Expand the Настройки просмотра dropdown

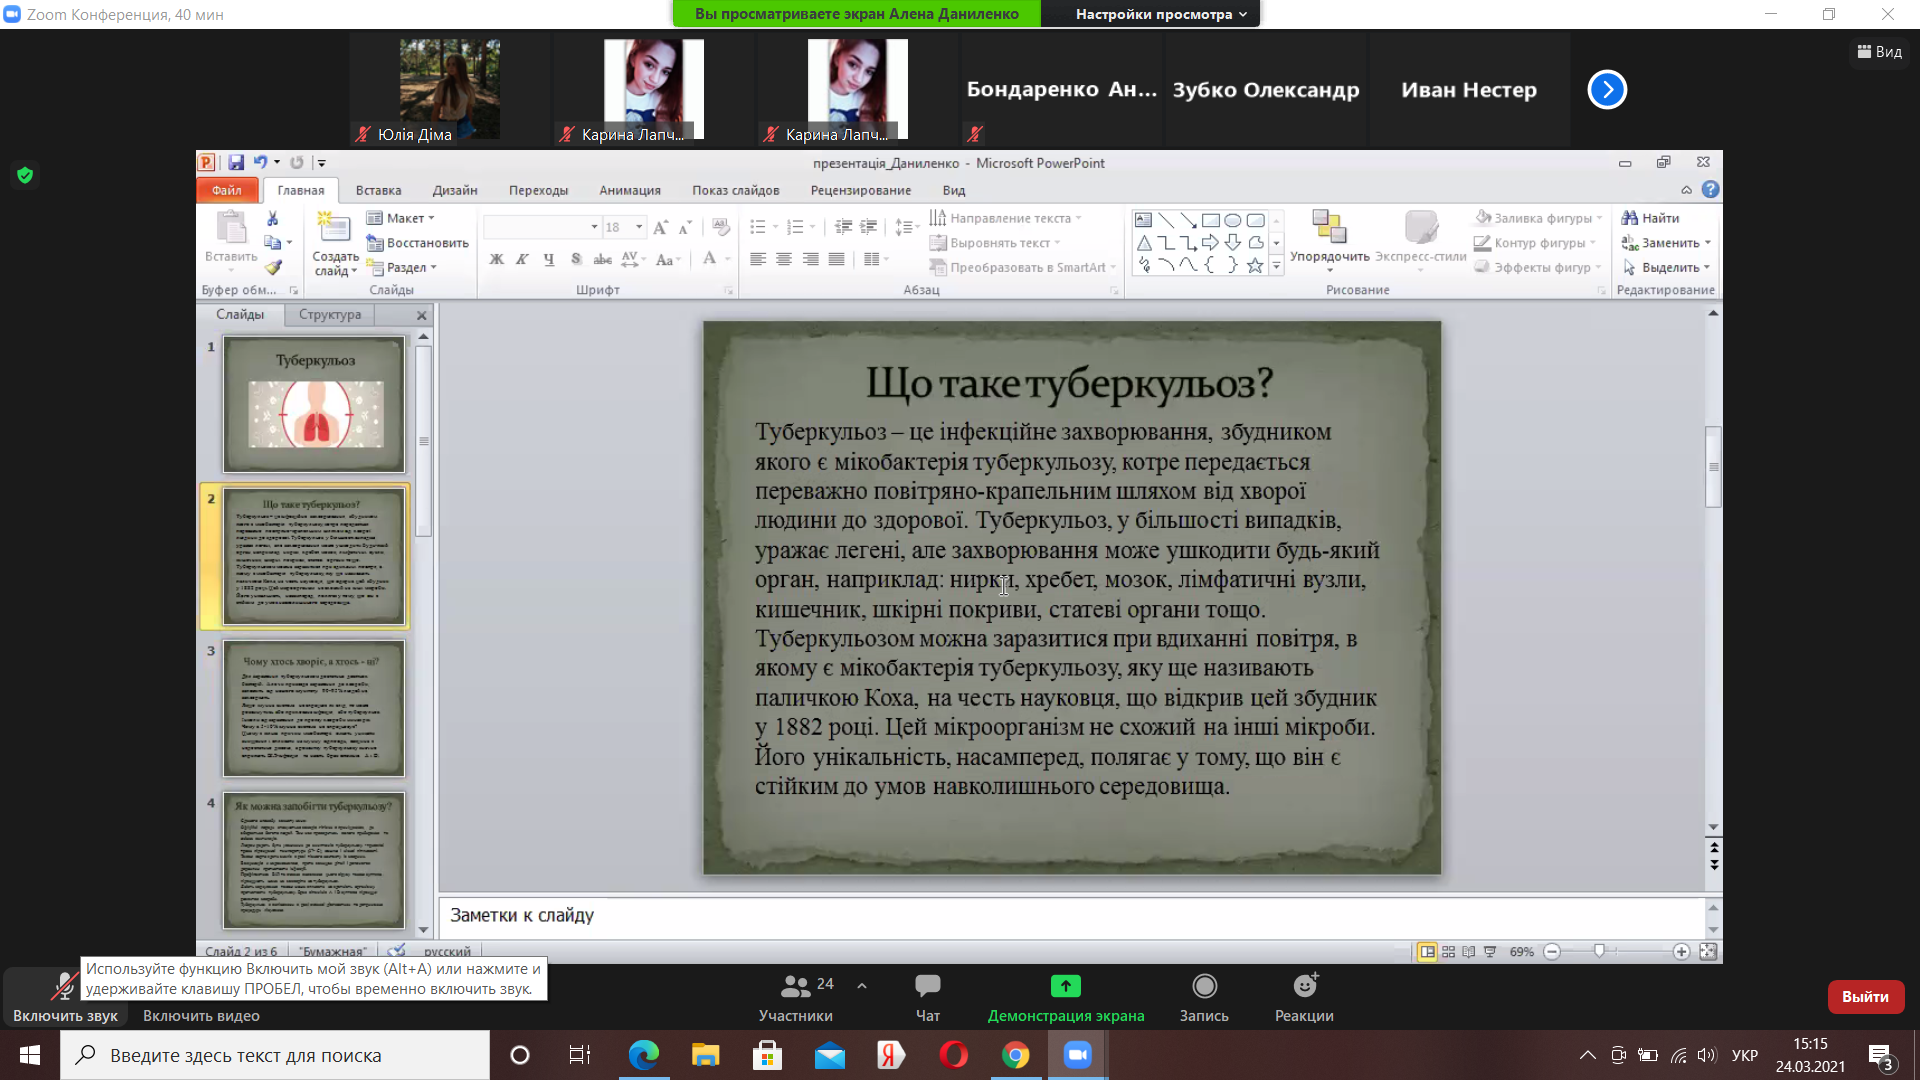(1160, 14)
